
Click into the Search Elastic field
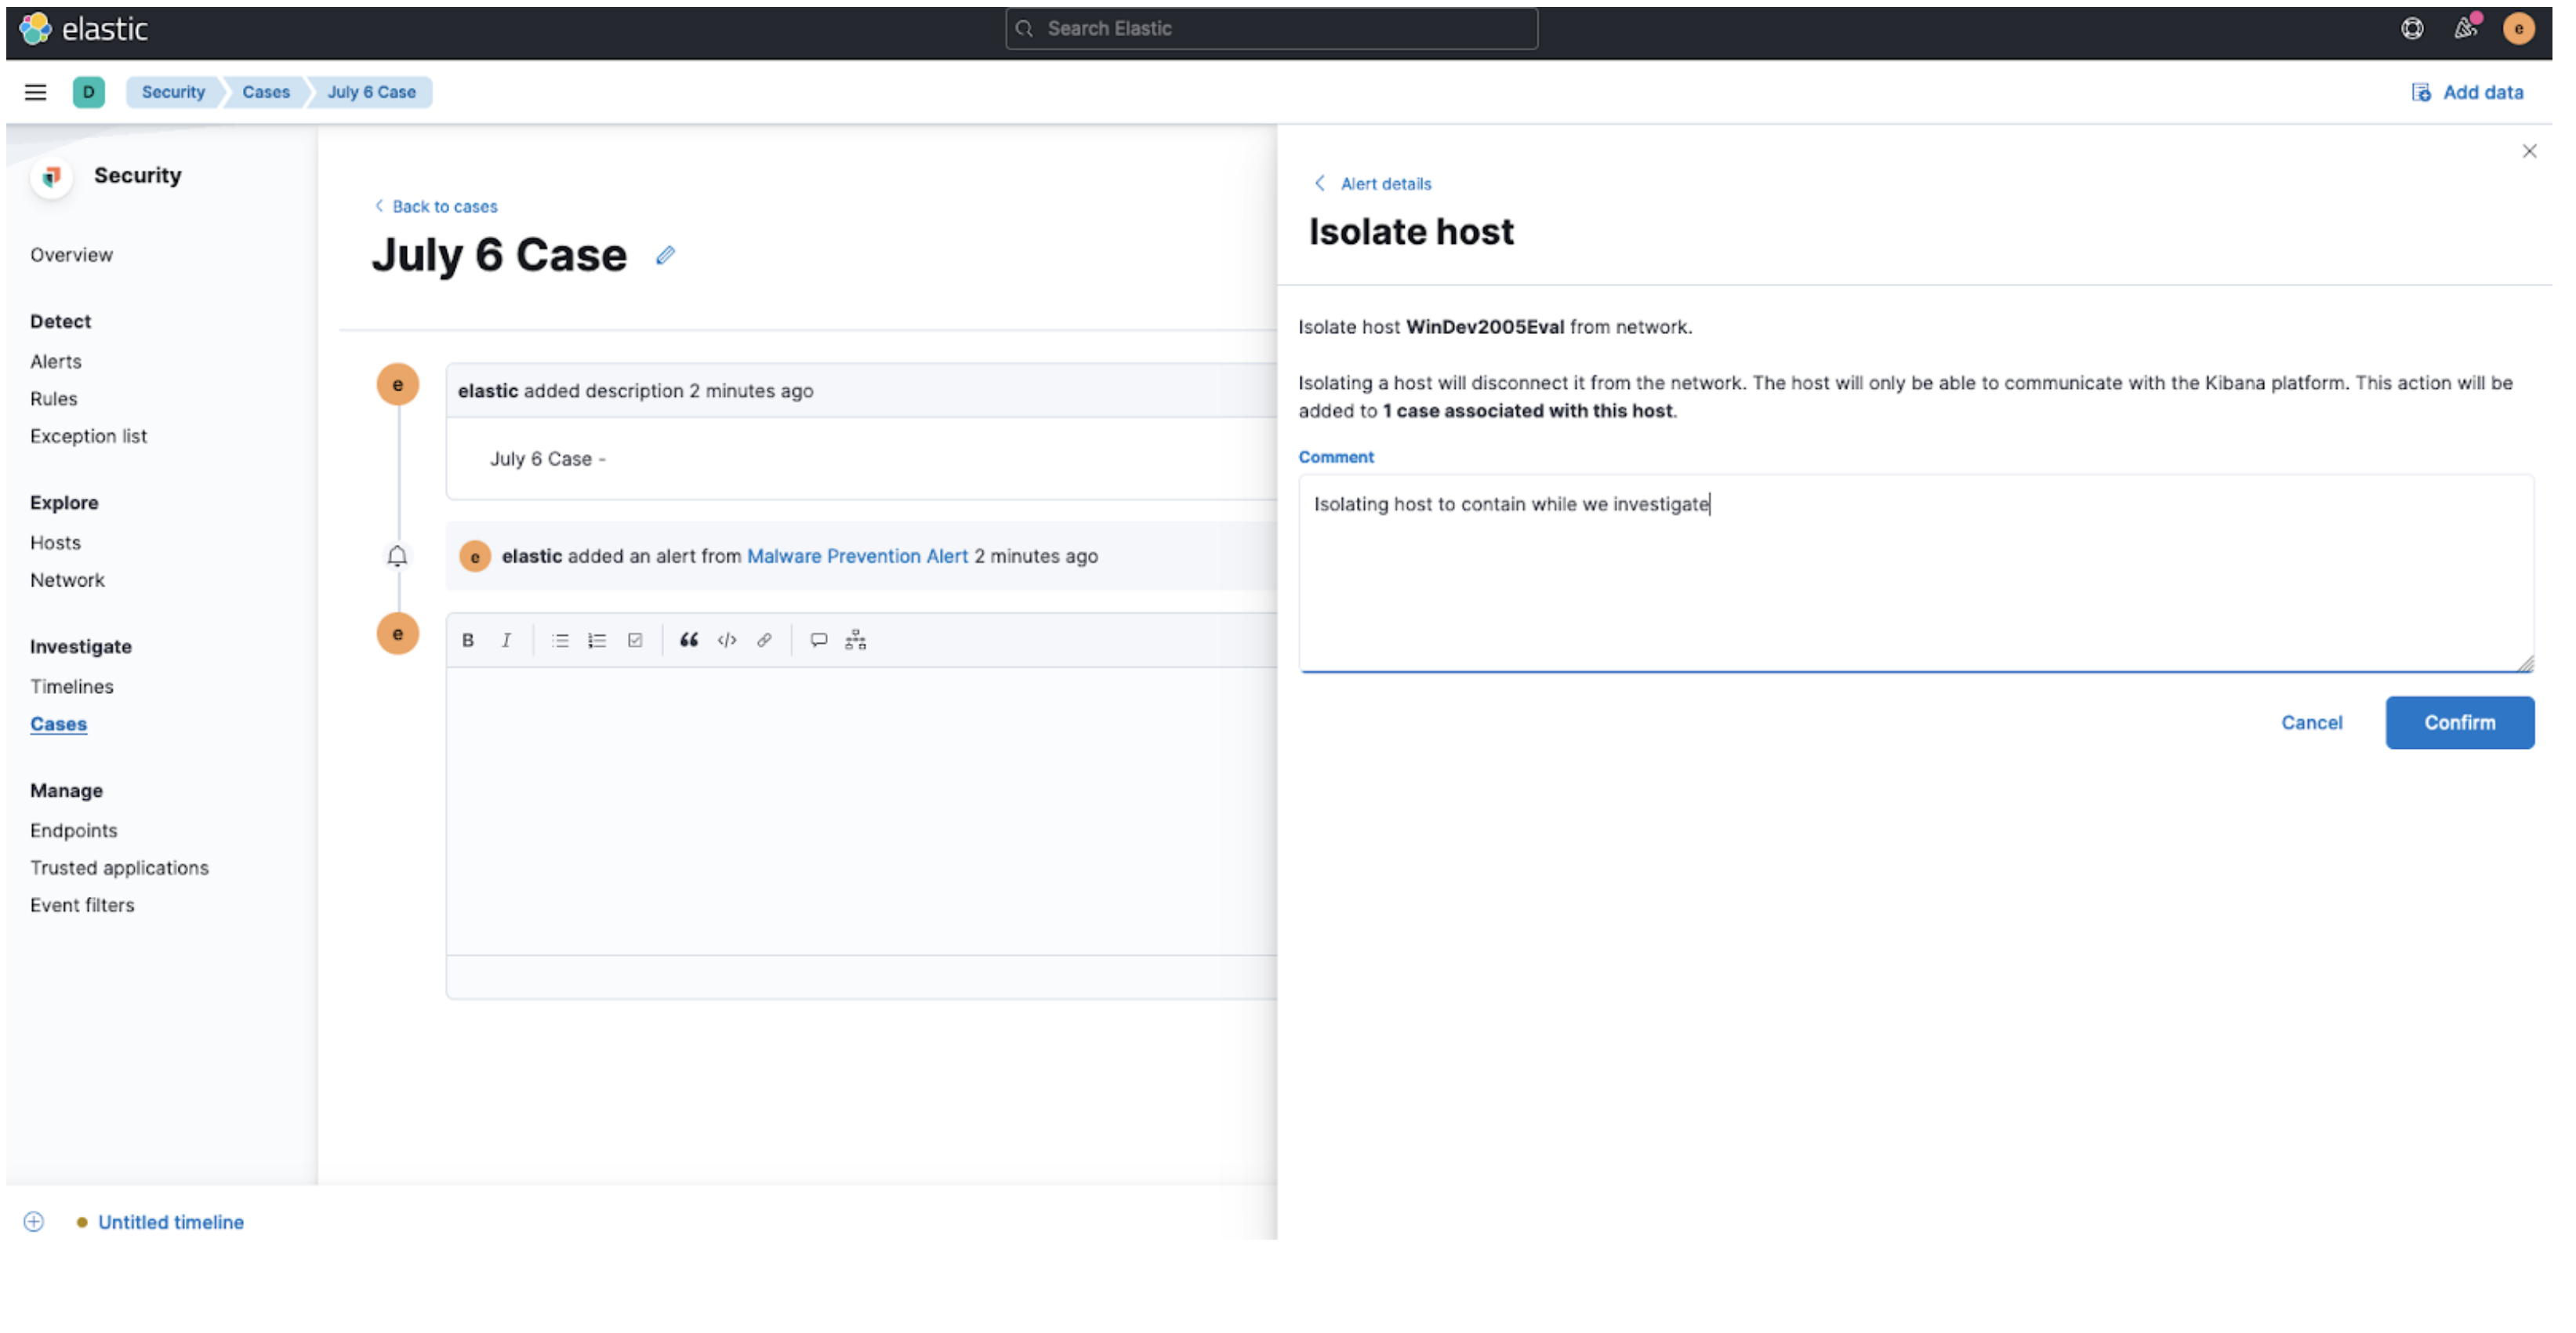1272,29
